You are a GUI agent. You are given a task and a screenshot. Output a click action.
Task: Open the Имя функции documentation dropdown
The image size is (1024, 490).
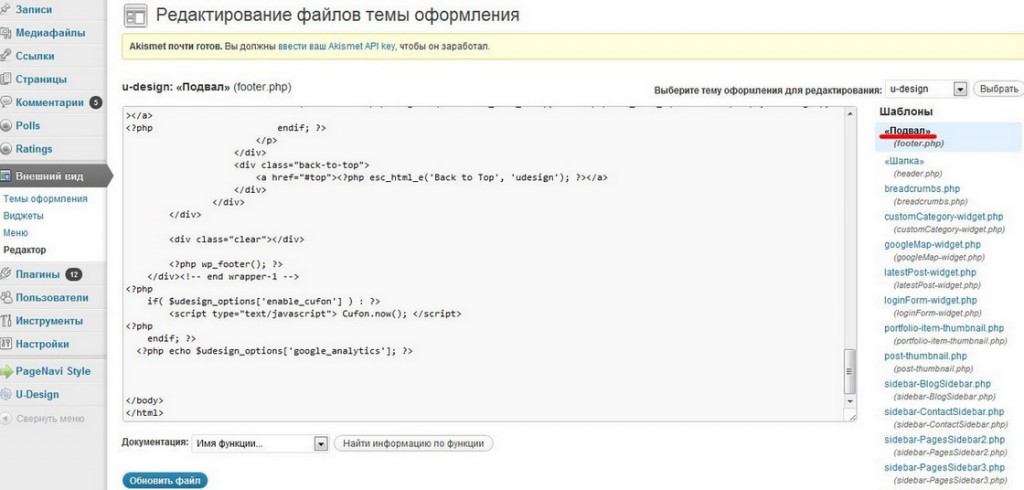click(259, 444)
